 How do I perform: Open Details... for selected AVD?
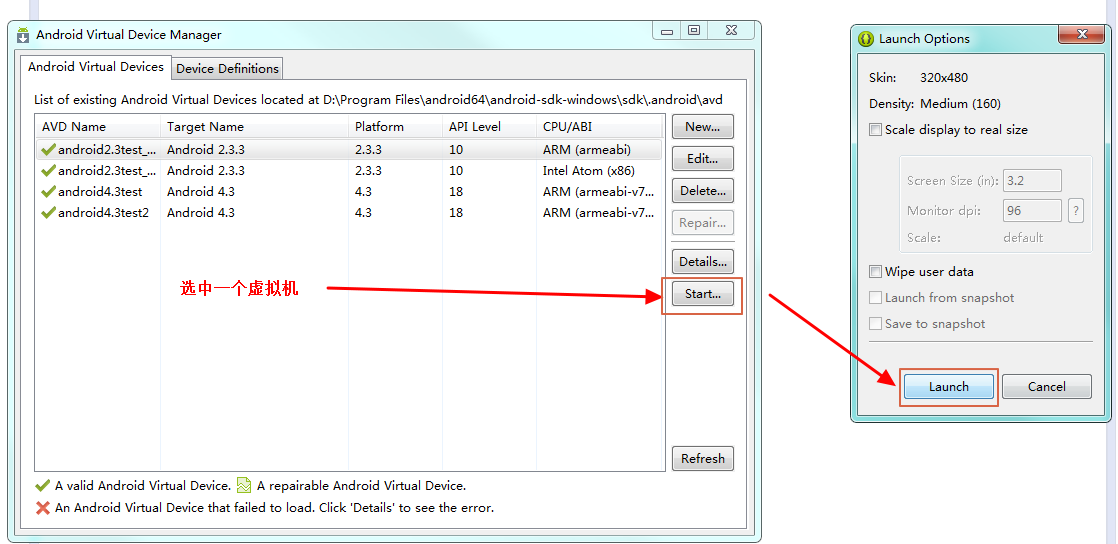pyautogui.click(x=702, y=262)
